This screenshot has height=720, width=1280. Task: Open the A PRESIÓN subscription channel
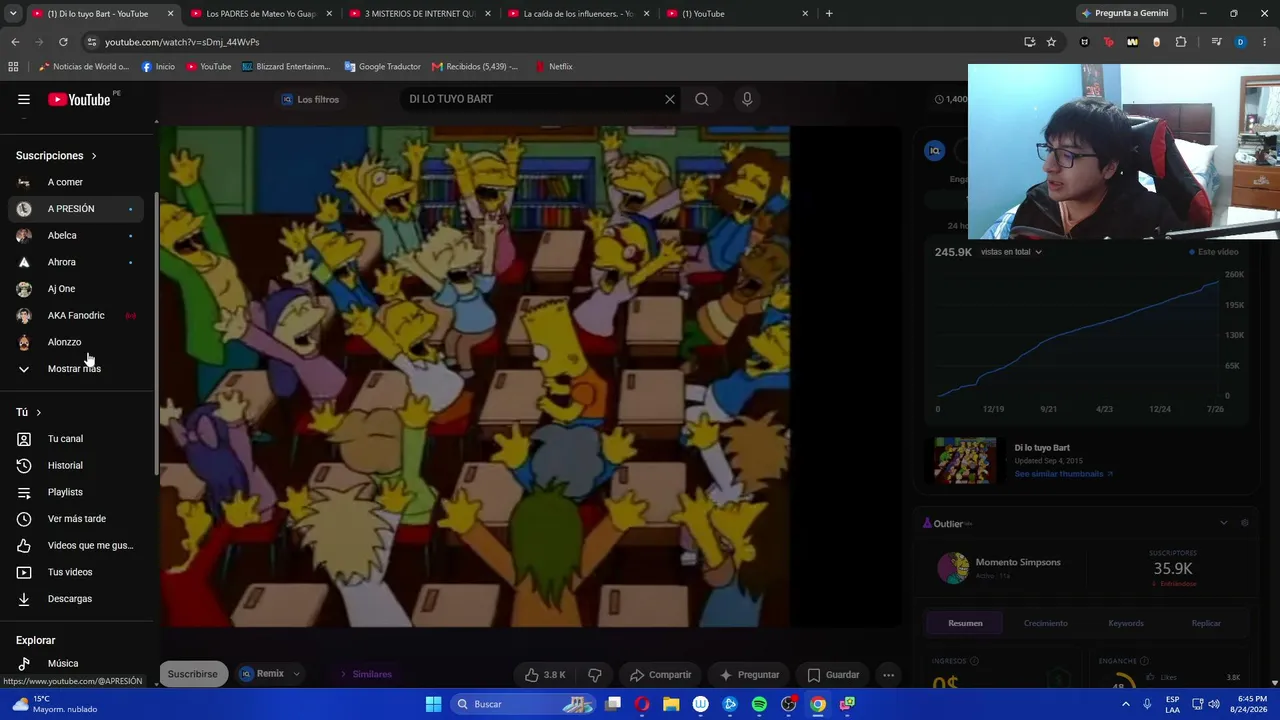coord(78,209)
